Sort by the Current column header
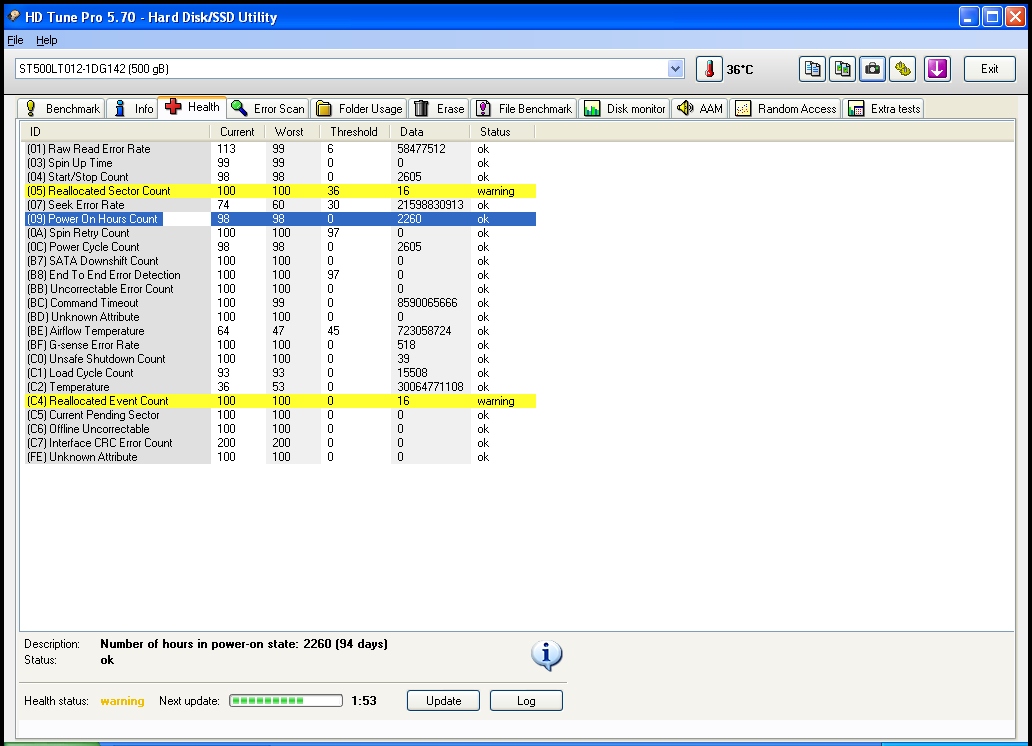 (238, 132)
